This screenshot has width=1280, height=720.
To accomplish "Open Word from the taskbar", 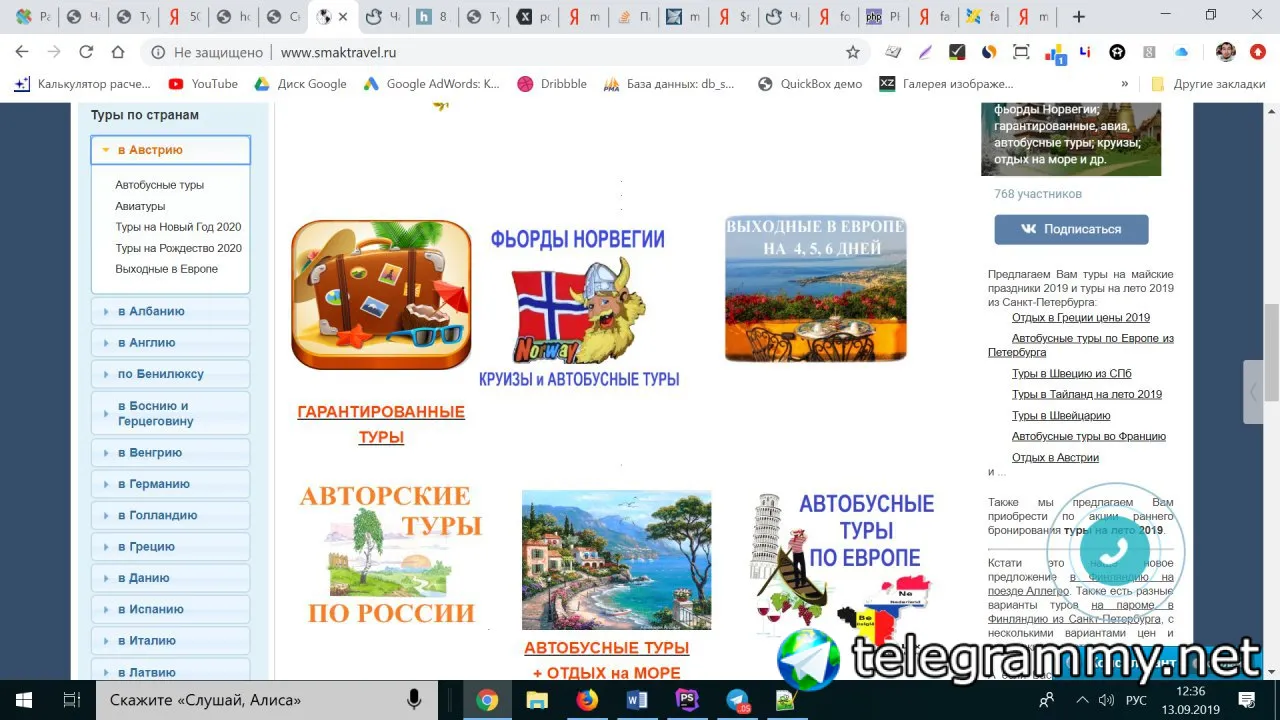I will pos(637,700).
